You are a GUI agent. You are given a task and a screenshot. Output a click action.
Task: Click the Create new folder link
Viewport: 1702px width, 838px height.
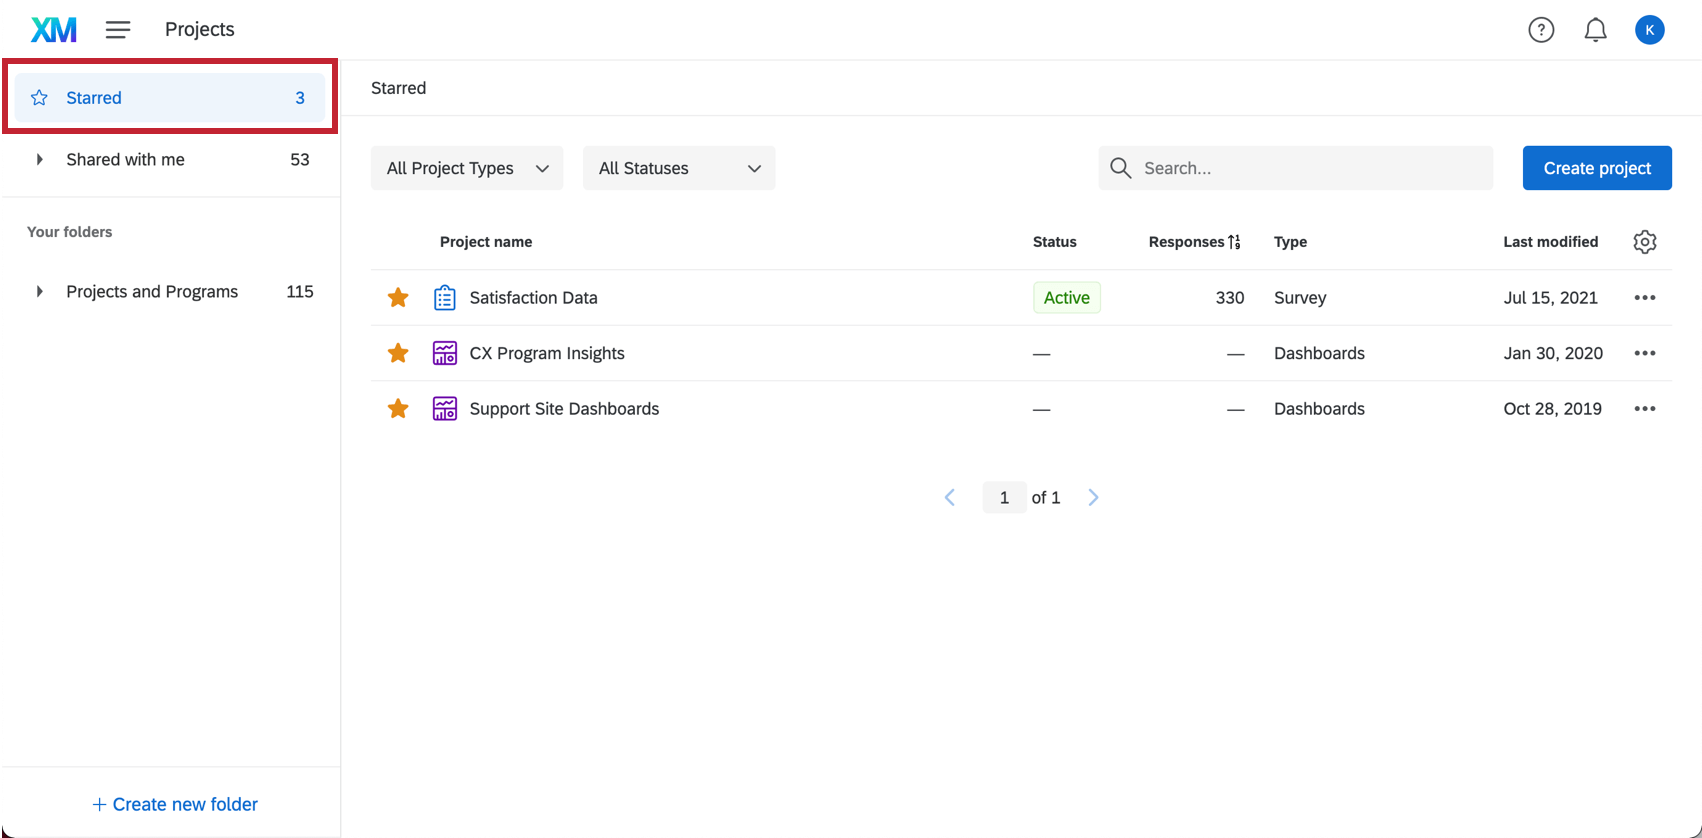[175, 804]
